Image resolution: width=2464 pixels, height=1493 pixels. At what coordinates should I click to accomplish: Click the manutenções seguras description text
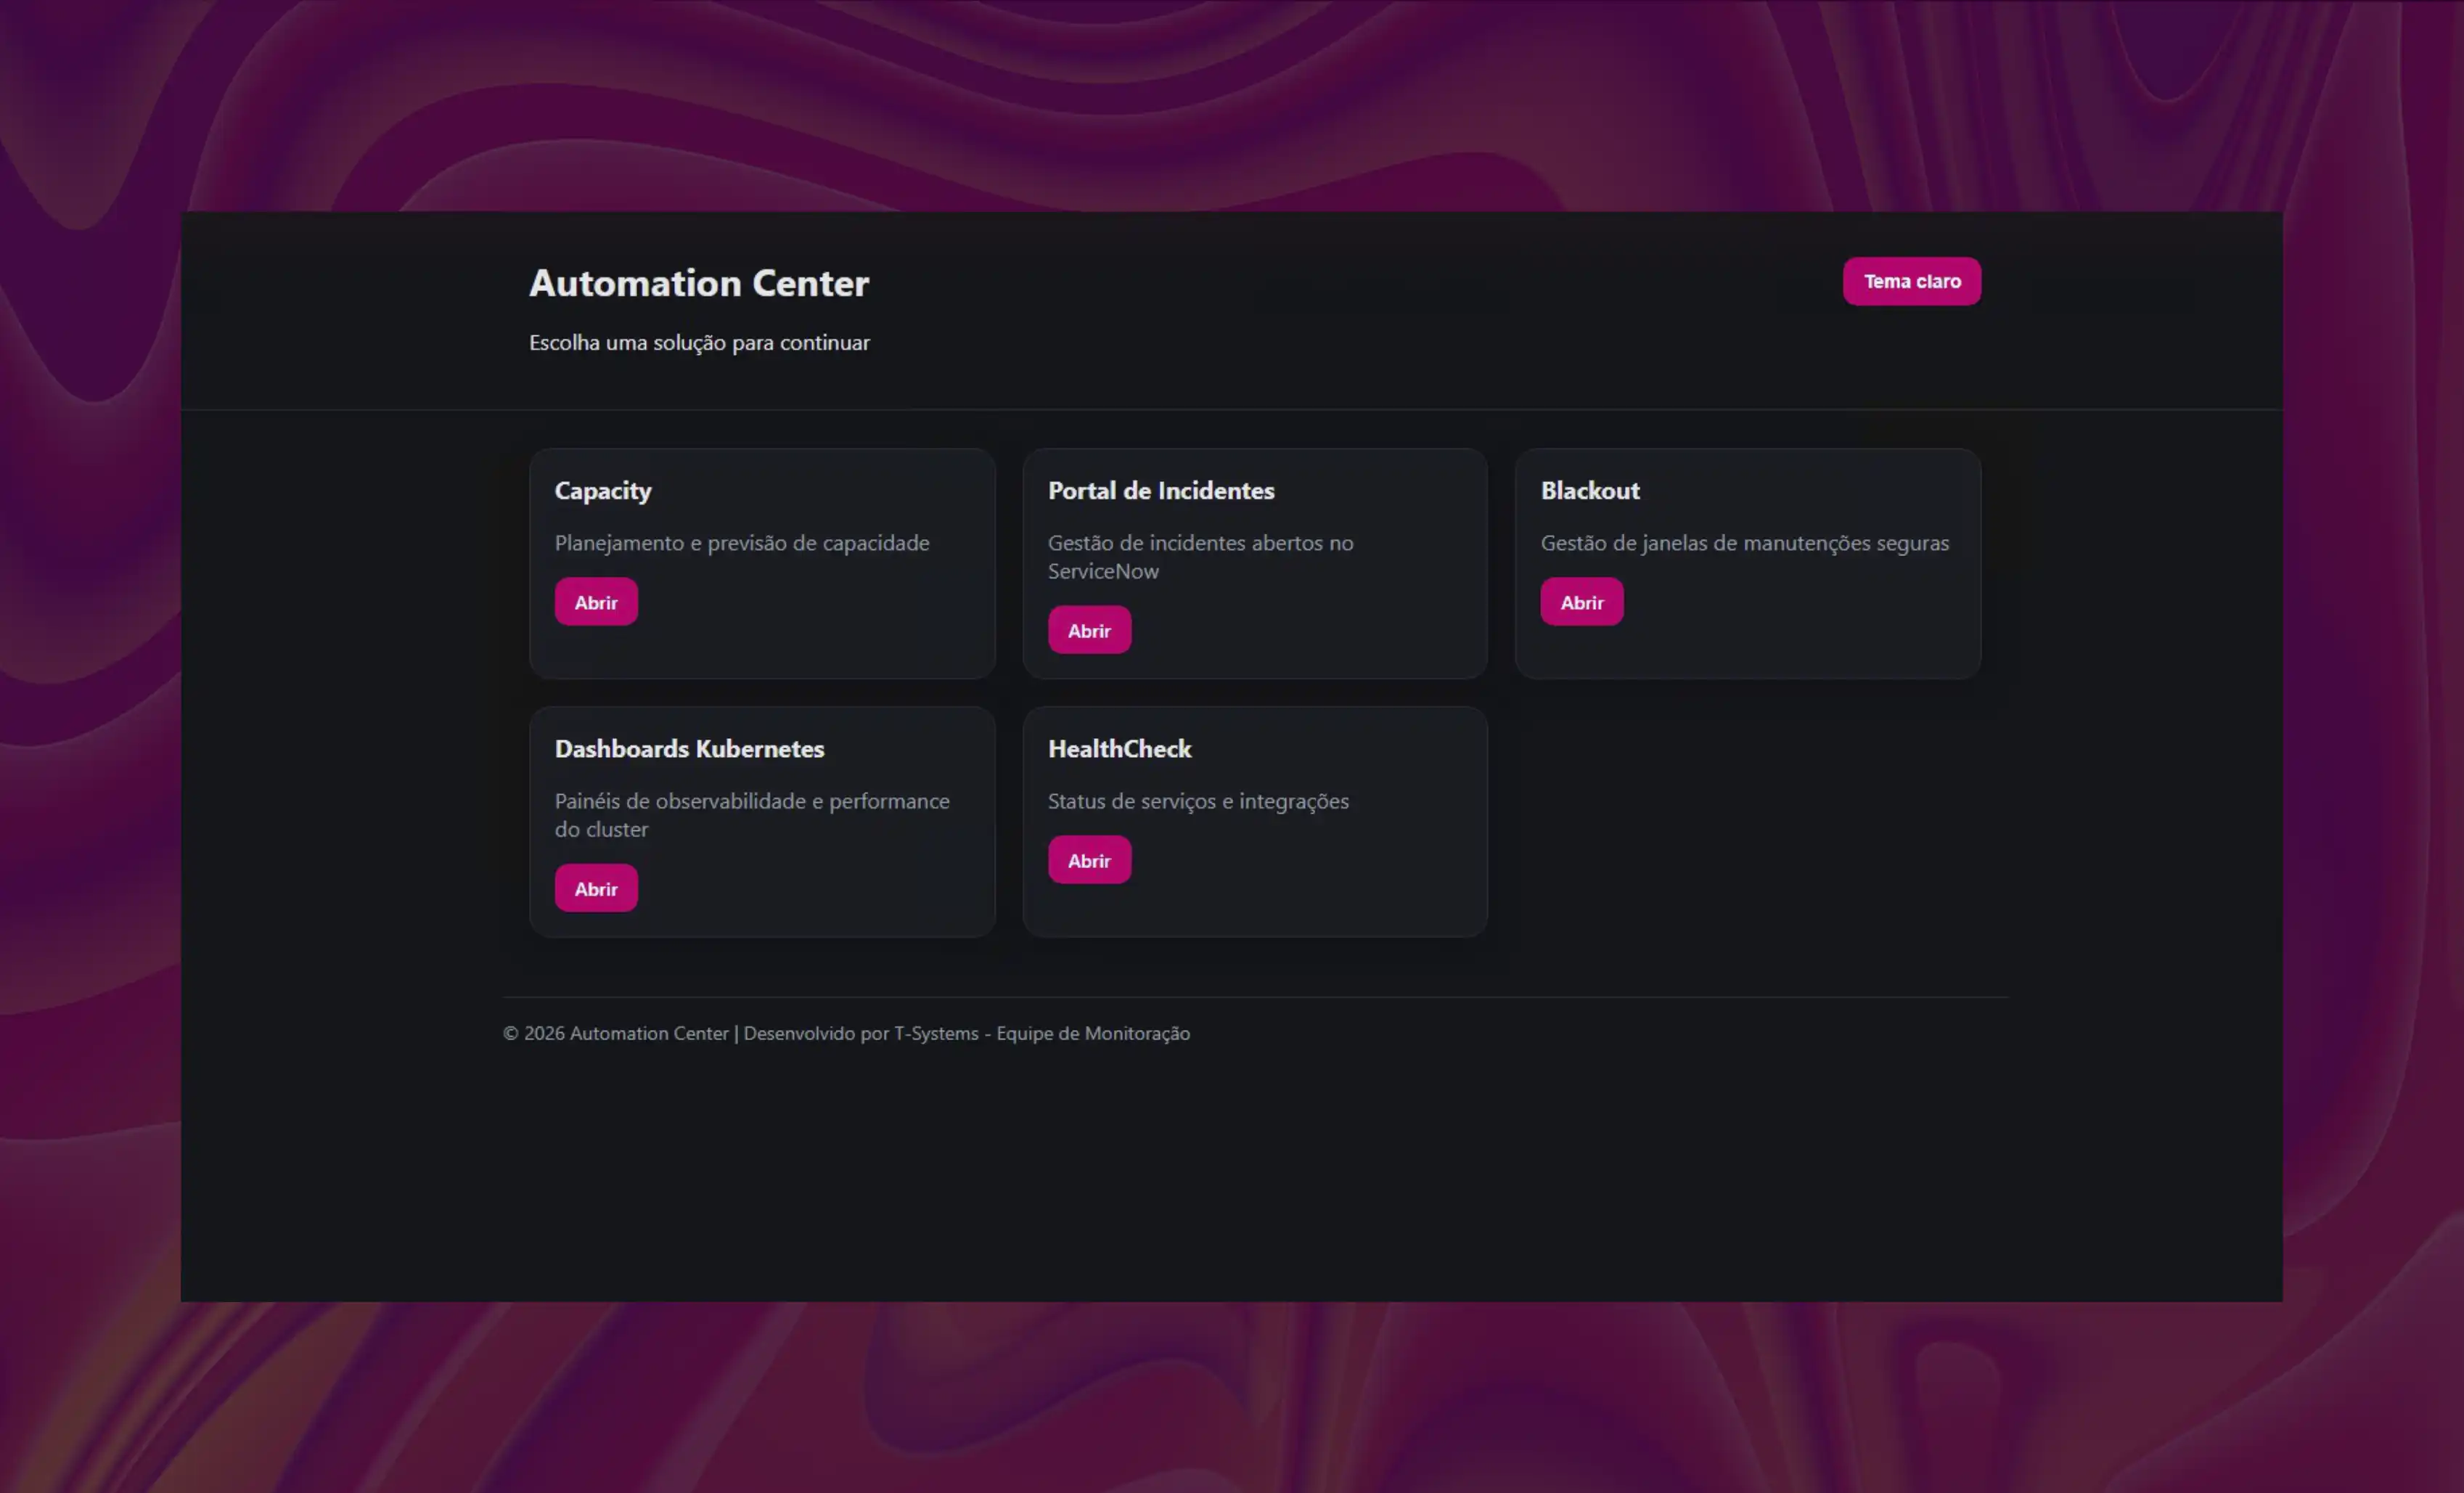click(x=1744, y=542)
